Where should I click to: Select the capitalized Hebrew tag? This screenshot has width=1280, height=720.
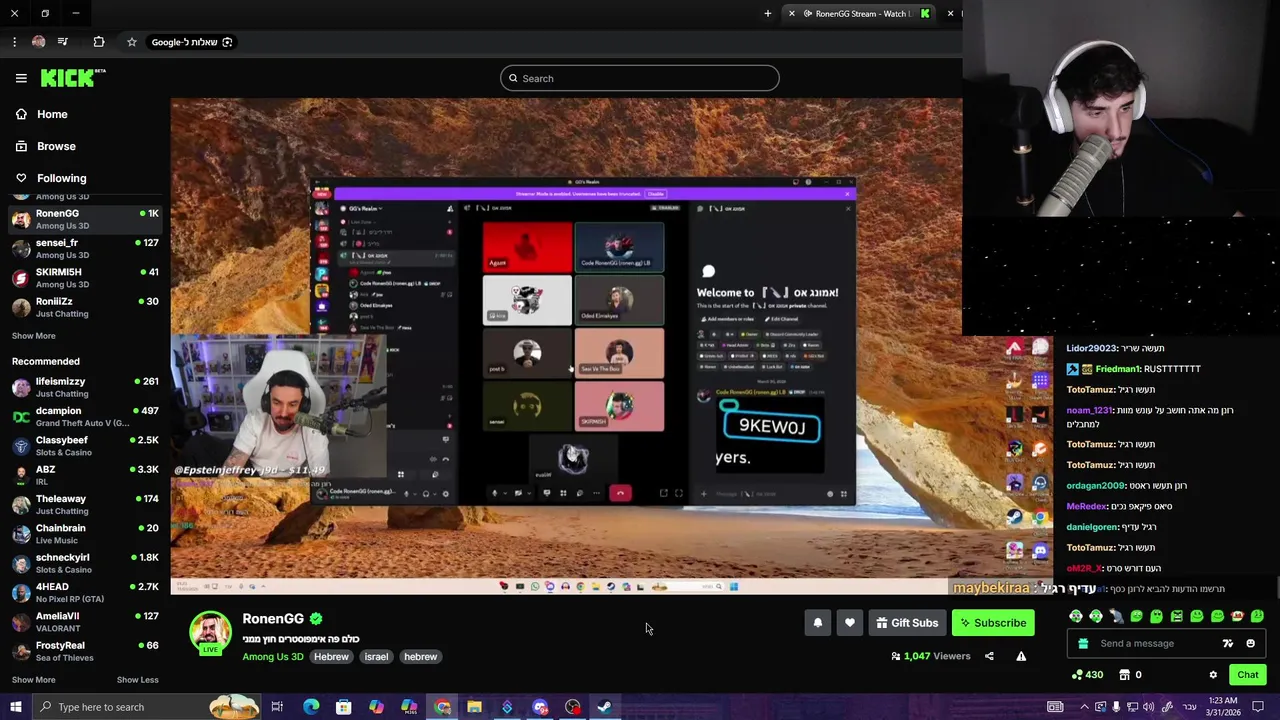coord(331,657)
